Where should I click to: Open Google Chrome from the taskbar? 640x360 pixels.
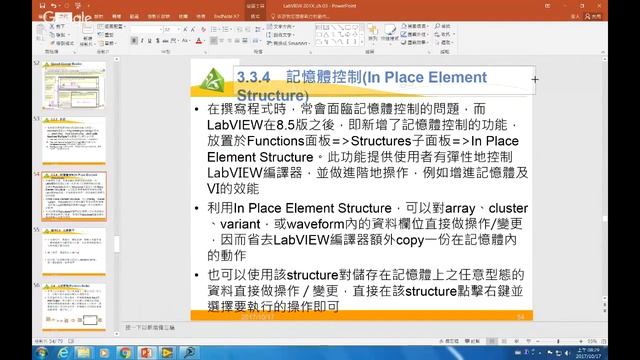click(125, 352)
